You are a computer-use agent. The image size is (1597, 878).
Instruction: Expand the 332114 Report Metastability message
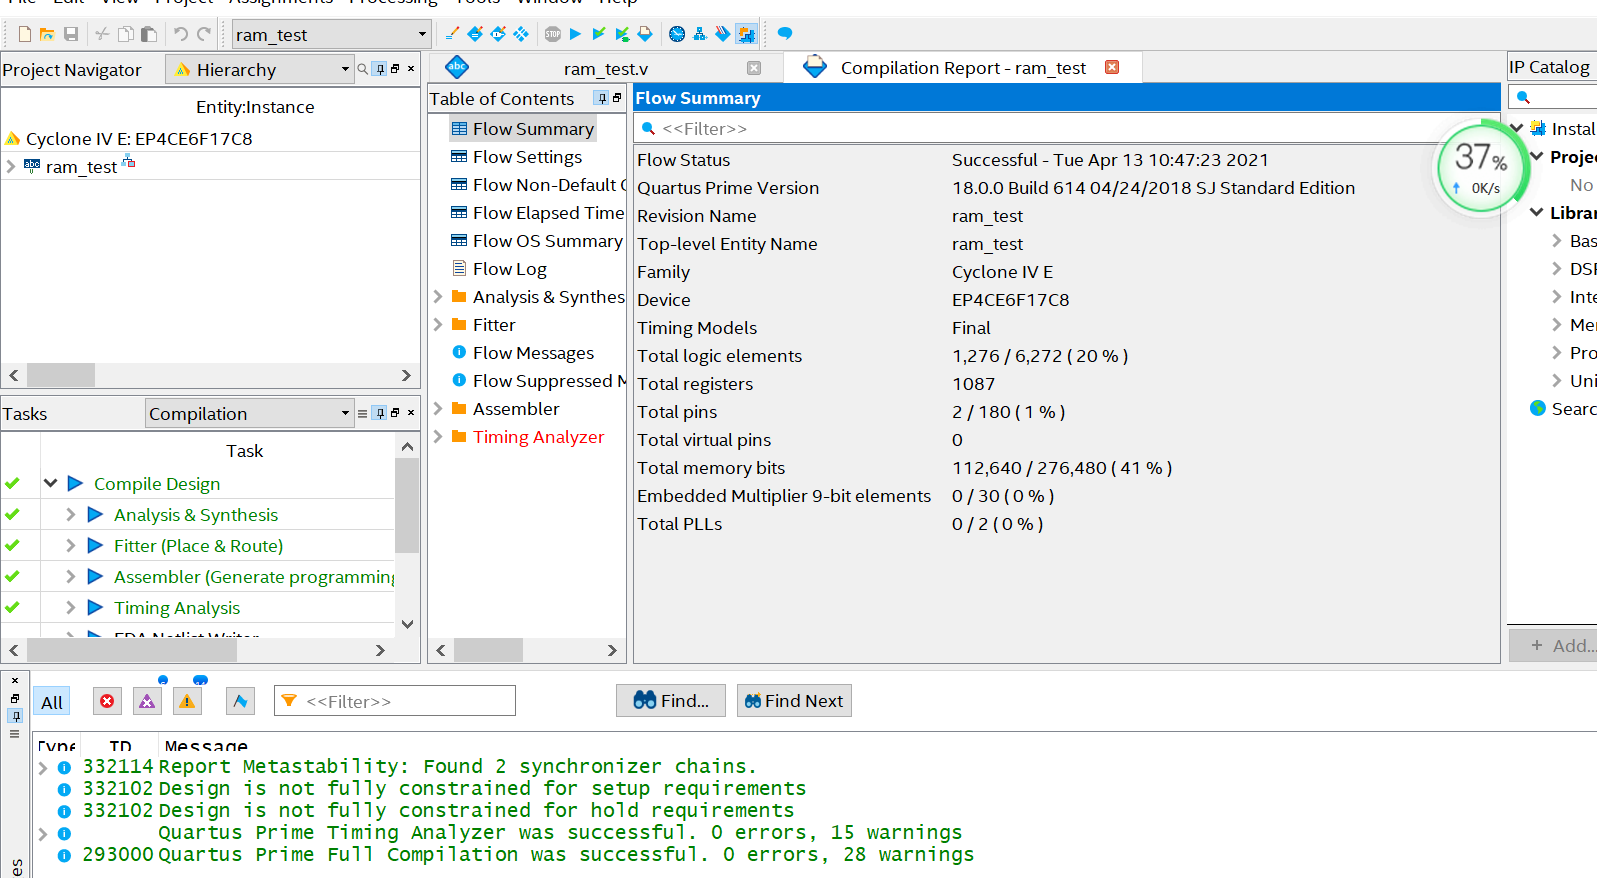[x=43, y=767]
